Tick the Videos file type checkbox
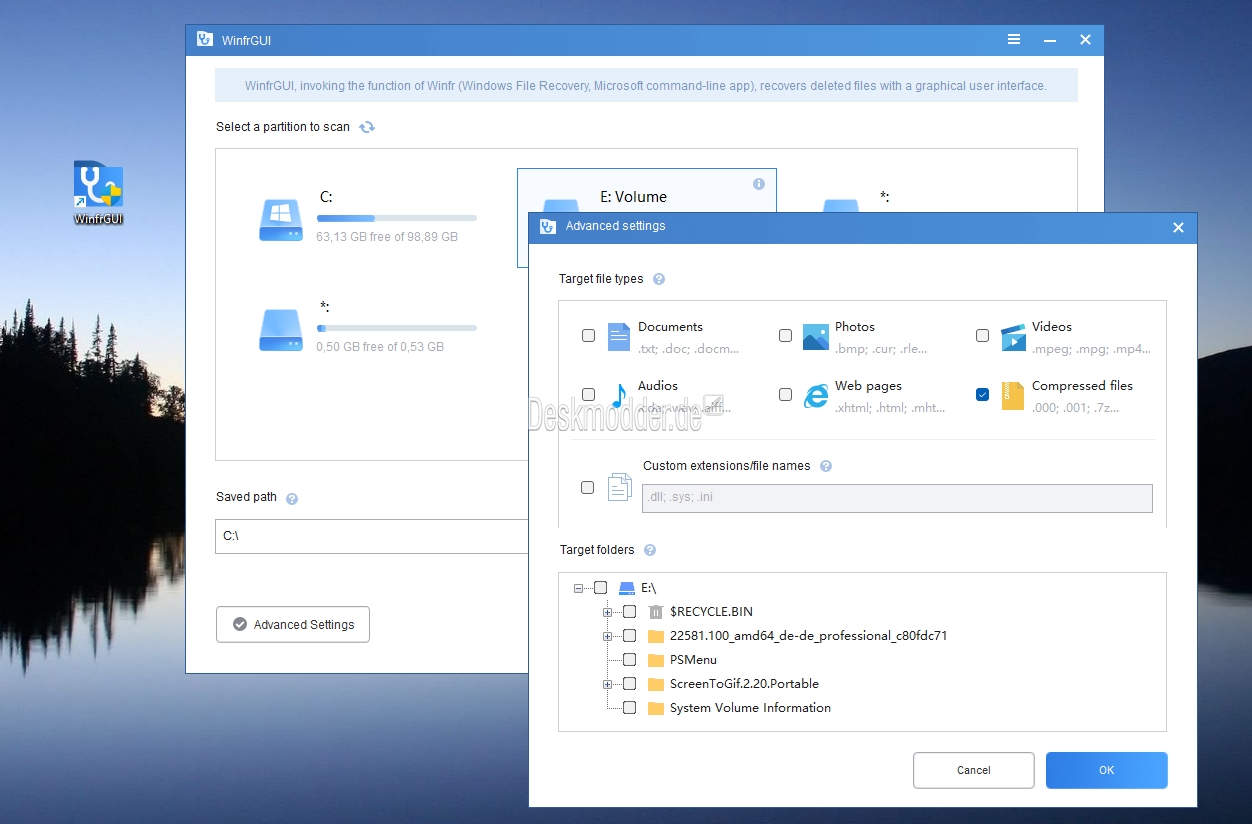This screenshot has height=824, width=1252. 982,336
